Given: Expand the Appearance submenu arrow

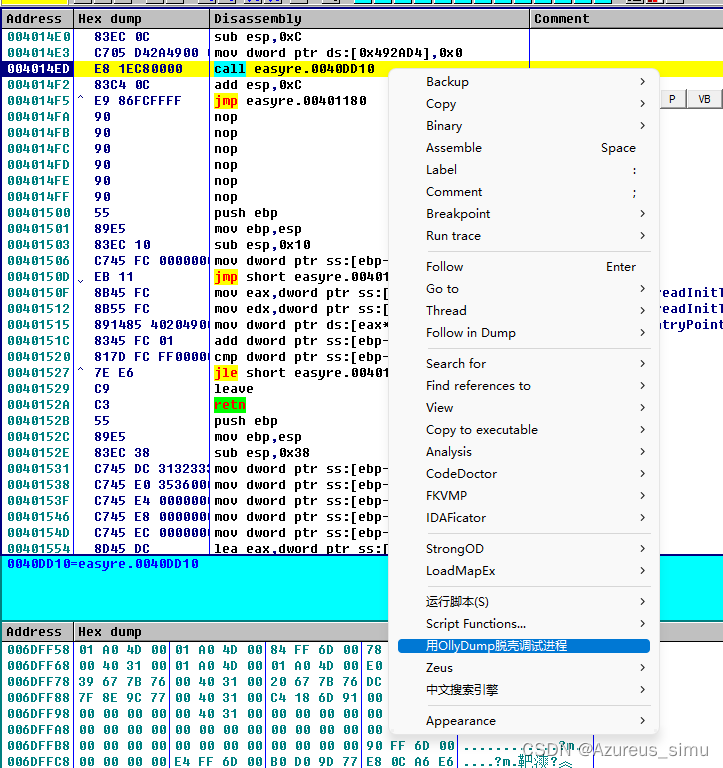Looking at the screenshot, I should (643, 720).
